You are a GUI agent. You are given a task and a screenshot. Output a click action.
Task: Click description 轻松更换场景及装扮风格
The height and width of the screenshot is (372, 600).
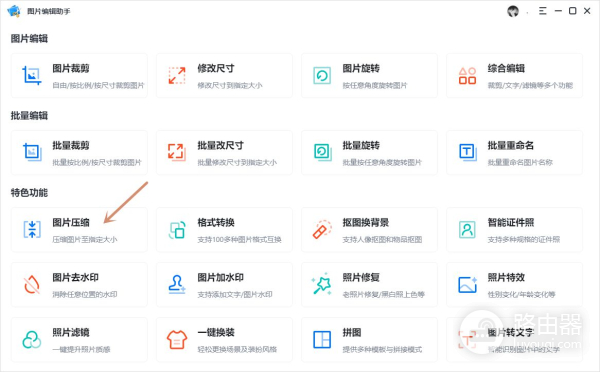click(x=237, y=349)
